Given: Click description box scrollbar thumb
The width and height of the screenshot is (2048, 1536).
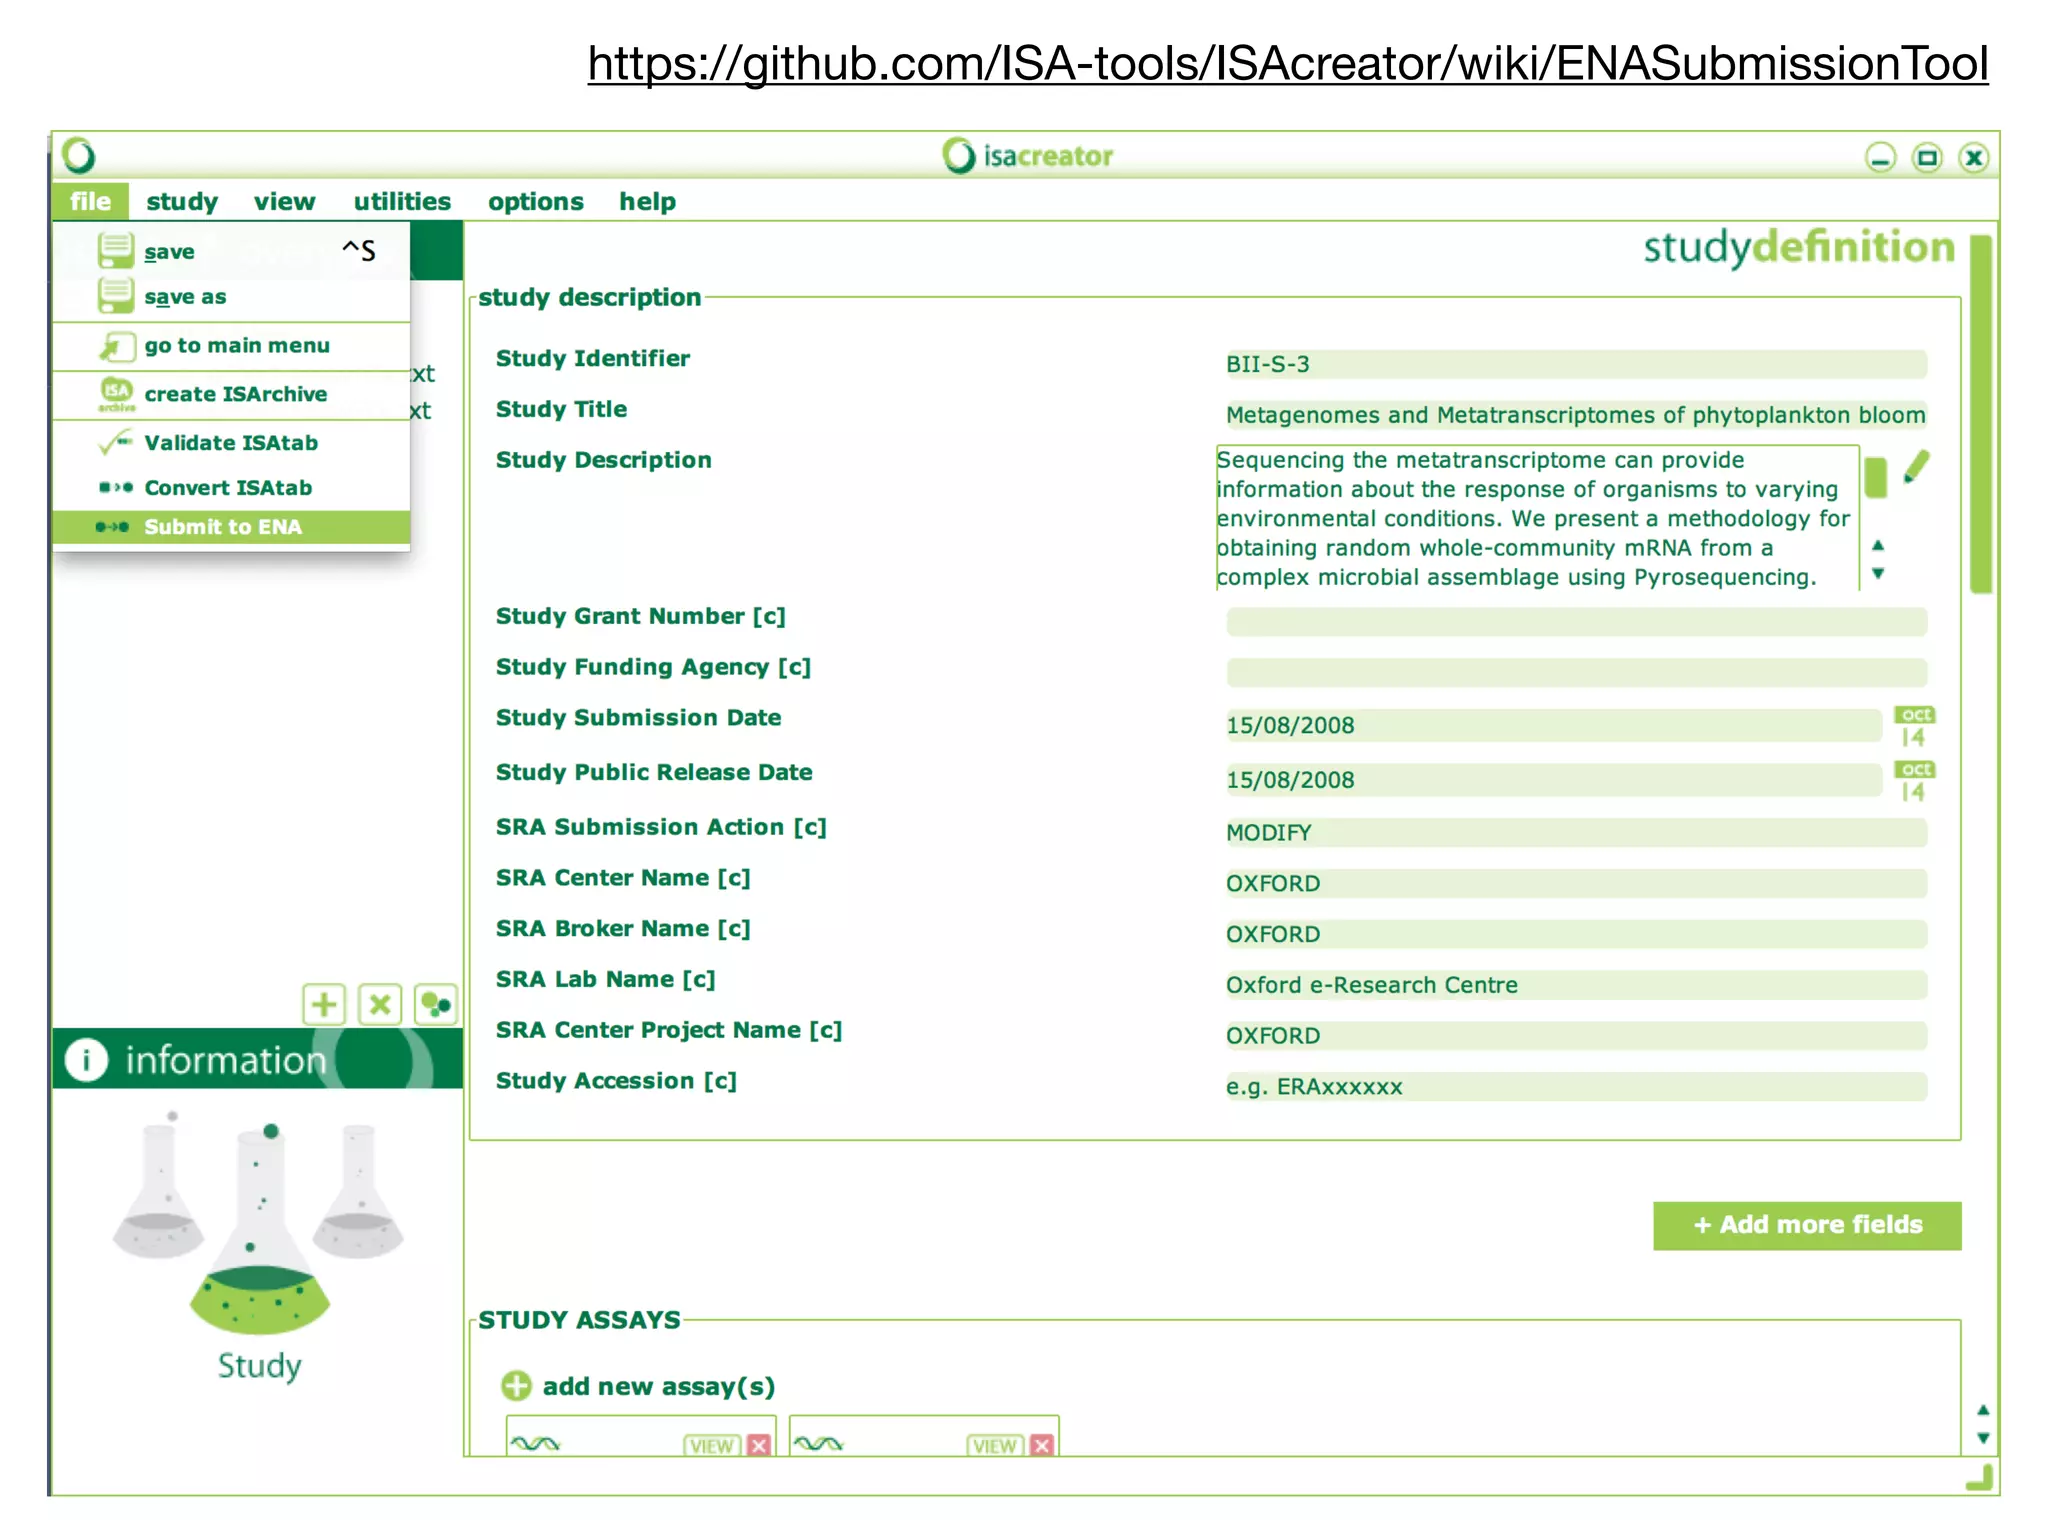Looking at the screenshot, I should 1876,477.
